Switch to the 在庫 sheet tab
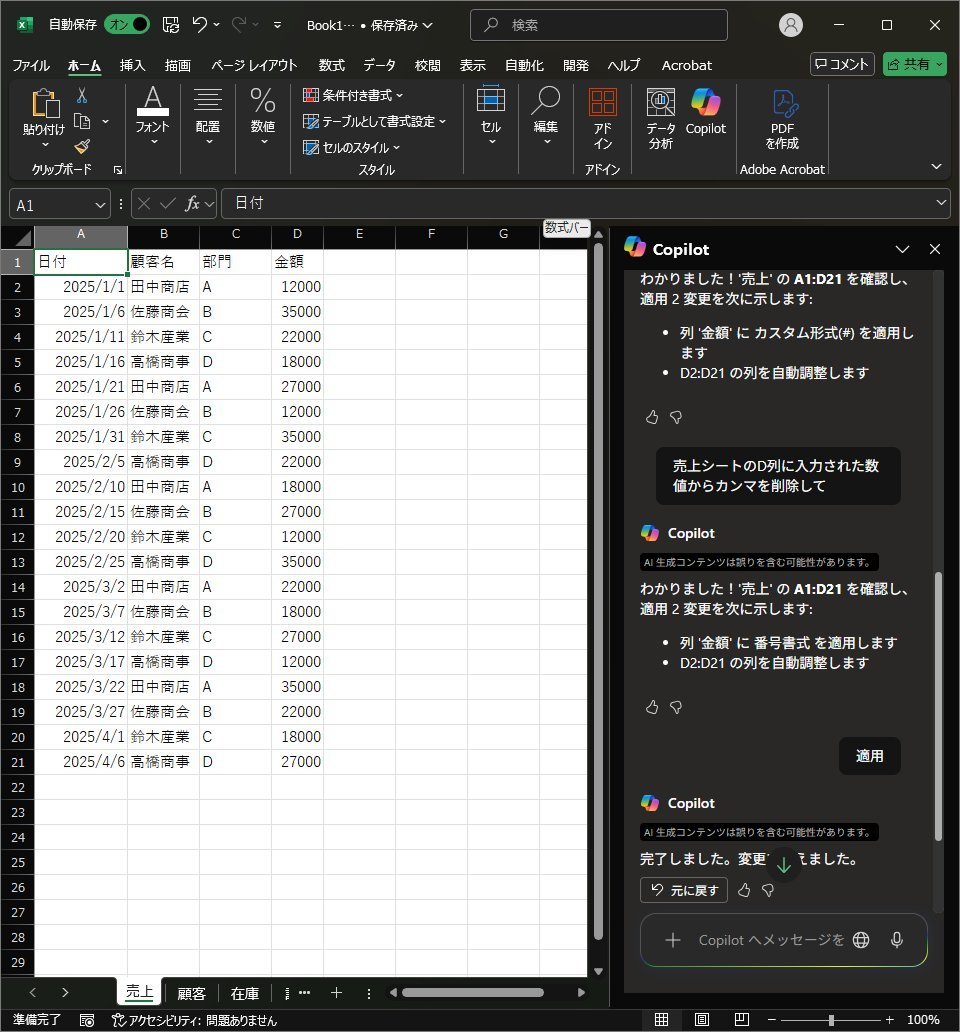The height and width of the screenshot is (1032, 960). 245,993
